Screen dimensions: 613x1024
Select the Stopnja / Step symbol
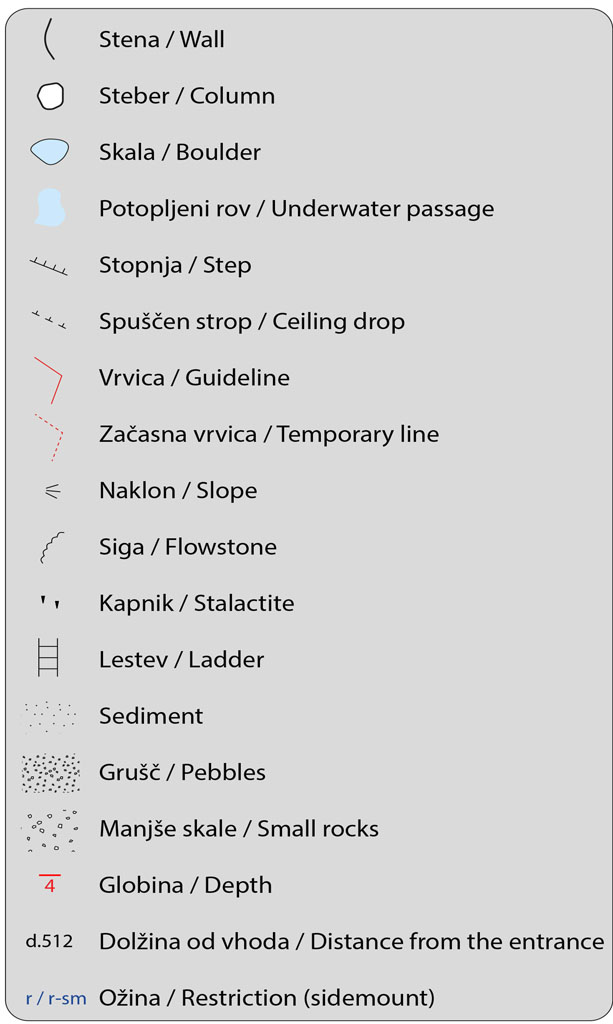coord(50,265)
